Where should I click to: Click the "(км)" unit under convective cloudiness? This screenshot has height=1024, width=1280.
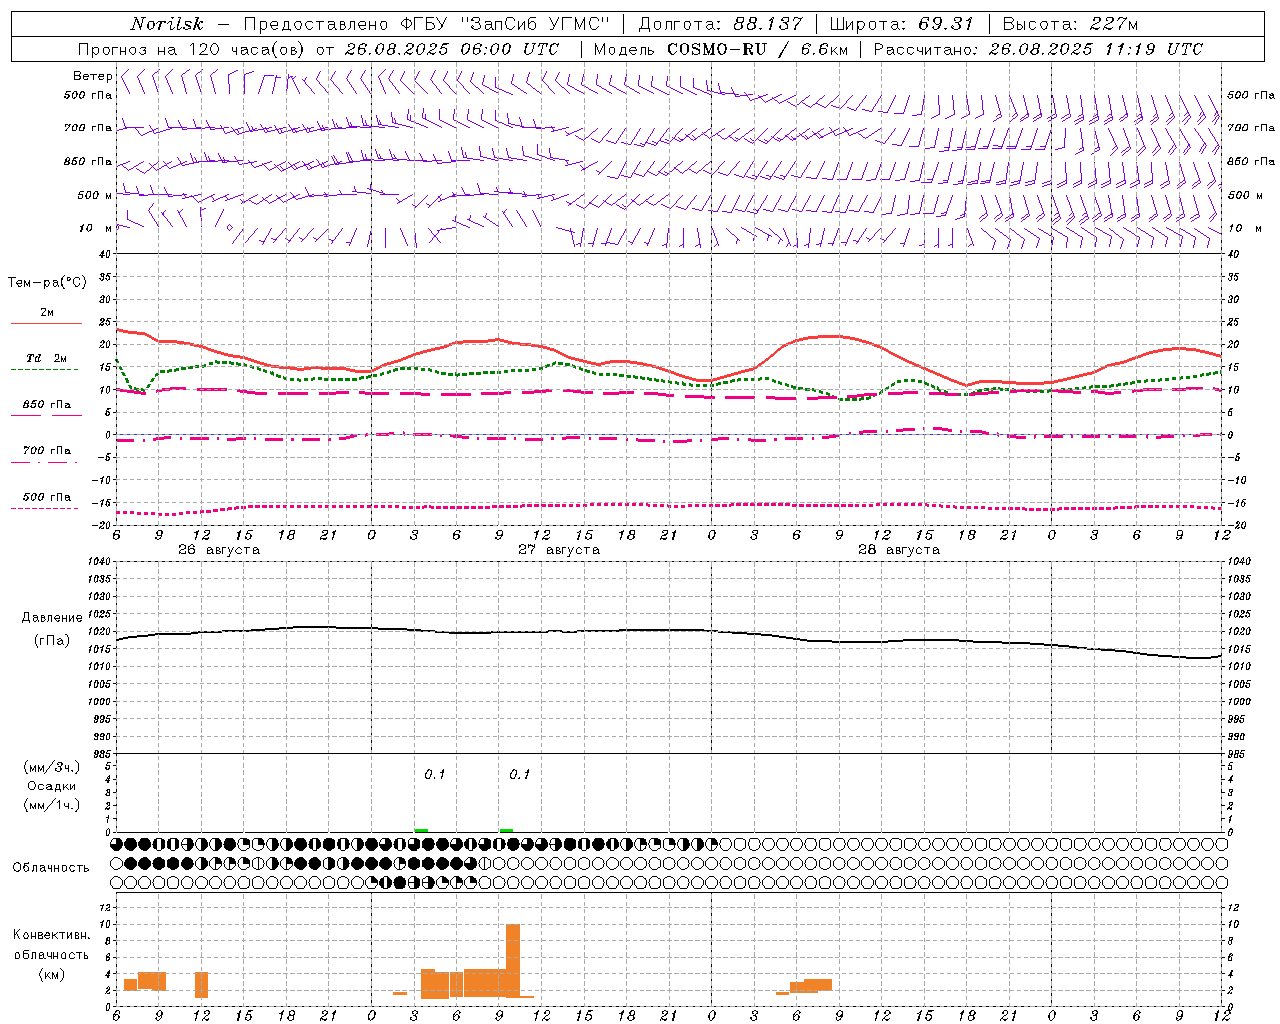[x=52, y=974]
